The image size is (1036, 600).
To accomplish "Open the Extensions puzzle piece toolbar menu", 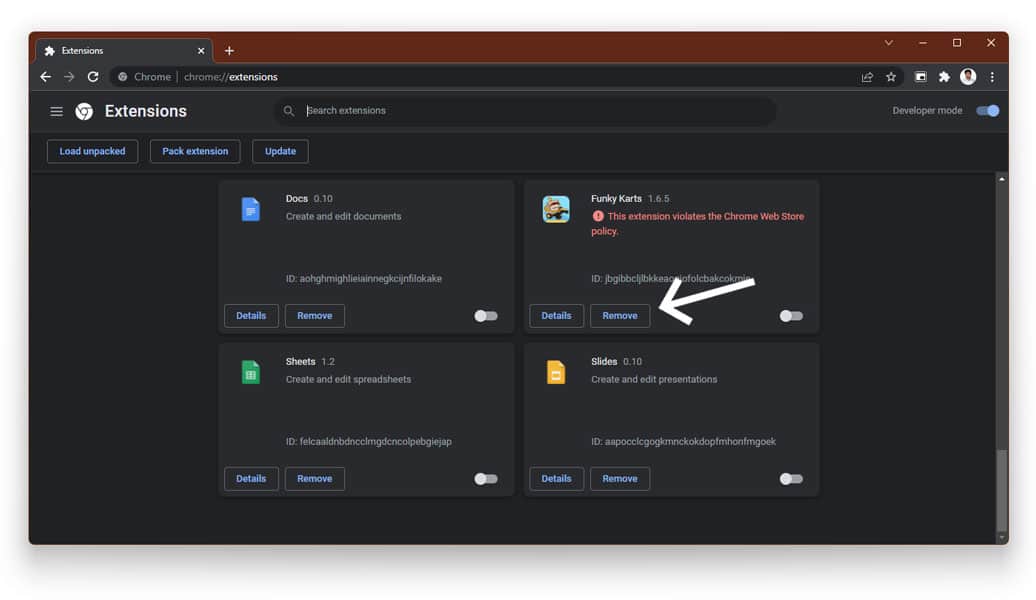I will point(944,77).
